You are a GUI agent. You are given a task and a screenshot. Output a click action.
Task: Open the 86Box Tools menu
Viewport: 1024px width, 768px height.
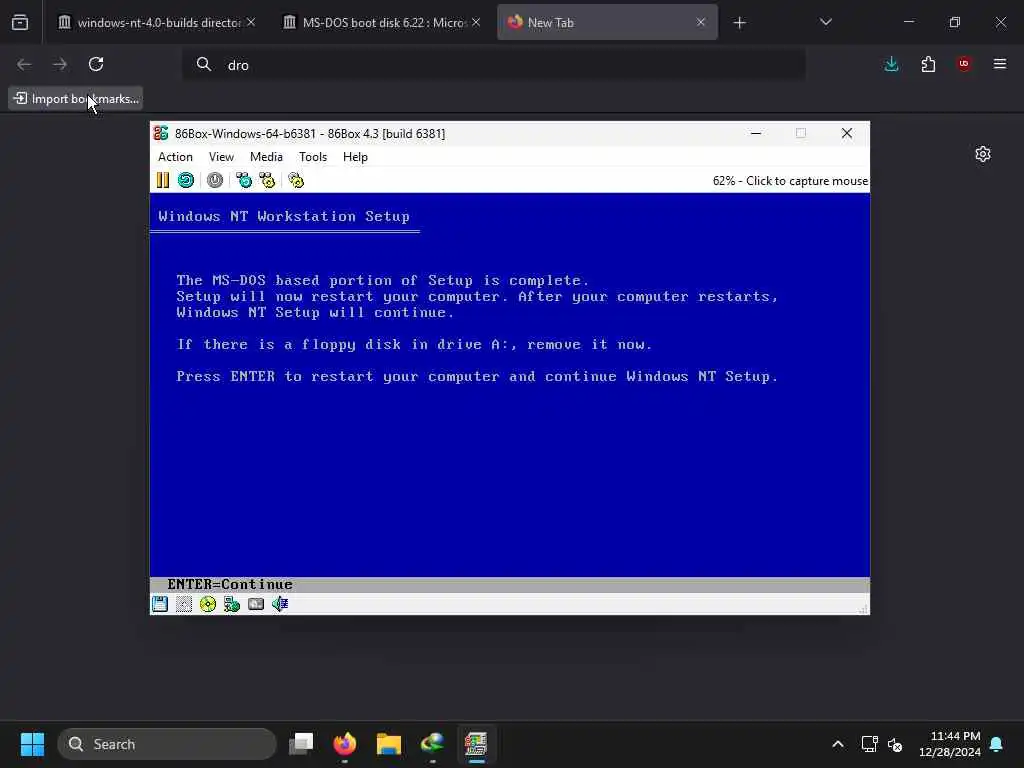click(x=313, y=157)
